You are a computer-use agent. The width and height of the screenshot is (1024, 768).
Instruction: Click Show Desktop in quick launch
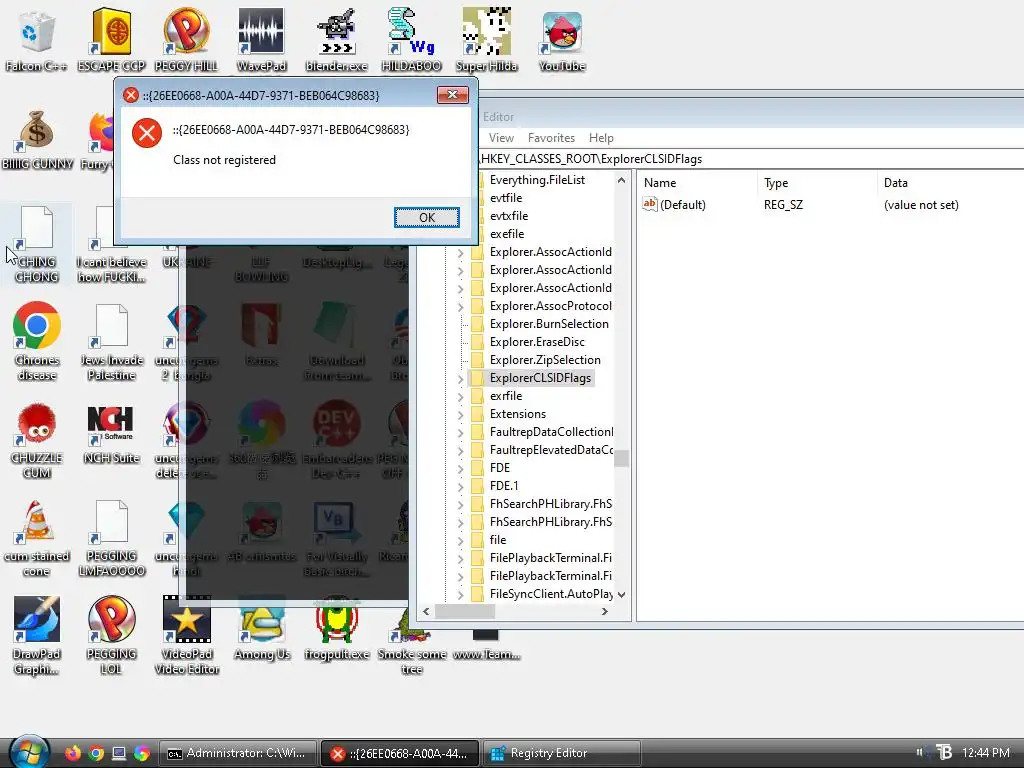(x=119, y=753)
